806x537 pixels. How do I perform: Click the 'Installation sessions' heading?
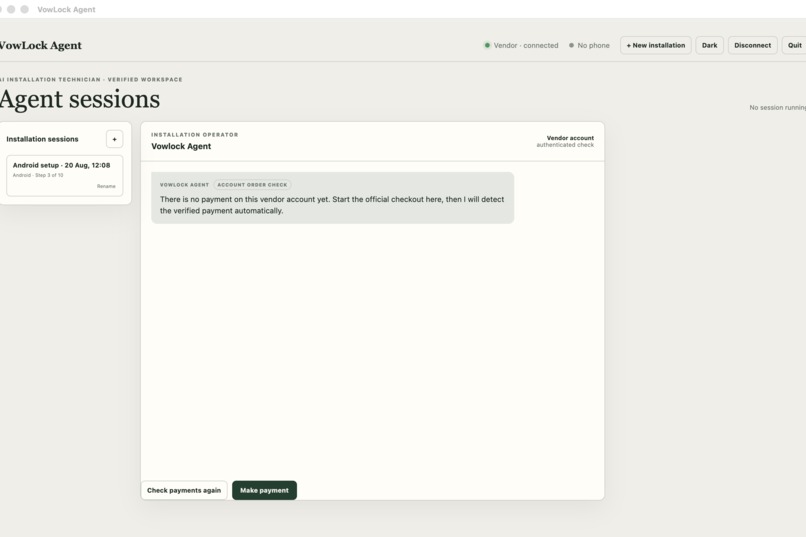click(x=42, y=139)
